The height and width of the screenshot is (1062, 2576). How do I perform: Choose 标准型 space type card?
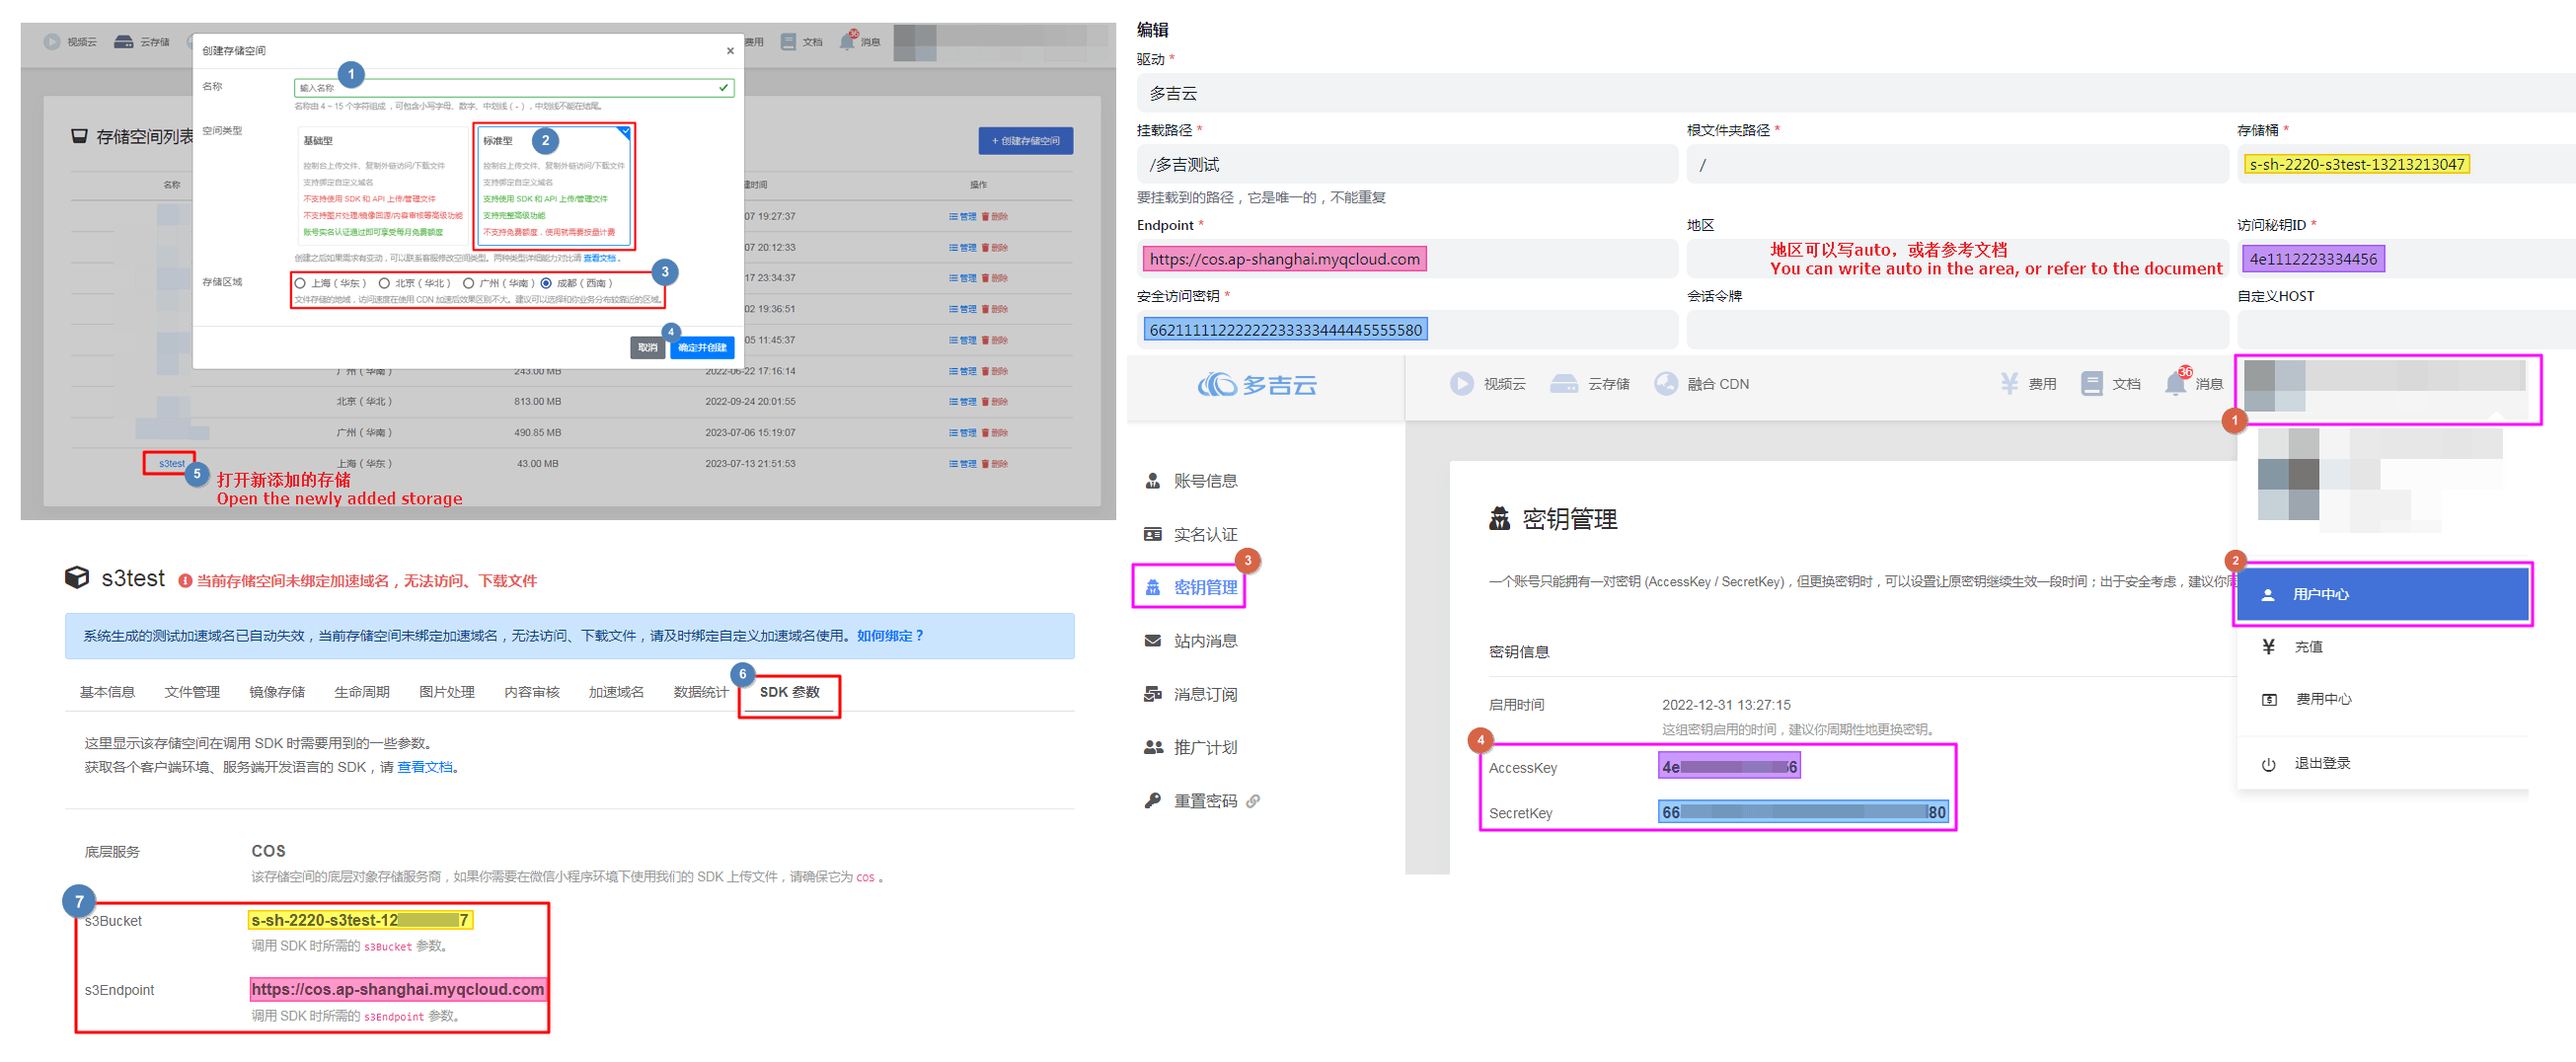point(553,185)
